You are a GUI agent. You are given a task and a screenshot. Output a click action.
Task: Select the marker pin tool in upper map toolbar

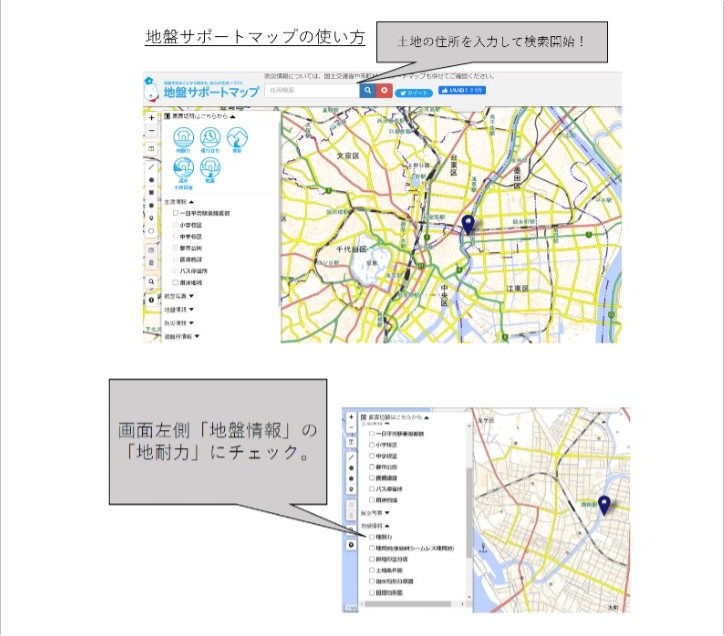pos(151,218)
